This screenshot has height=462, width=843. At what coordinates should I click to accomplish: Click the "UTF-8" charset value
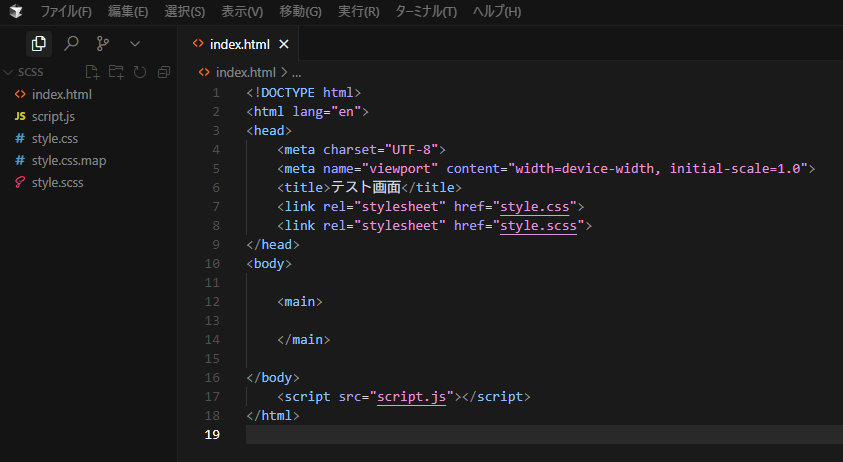click(x=411, y=150)
